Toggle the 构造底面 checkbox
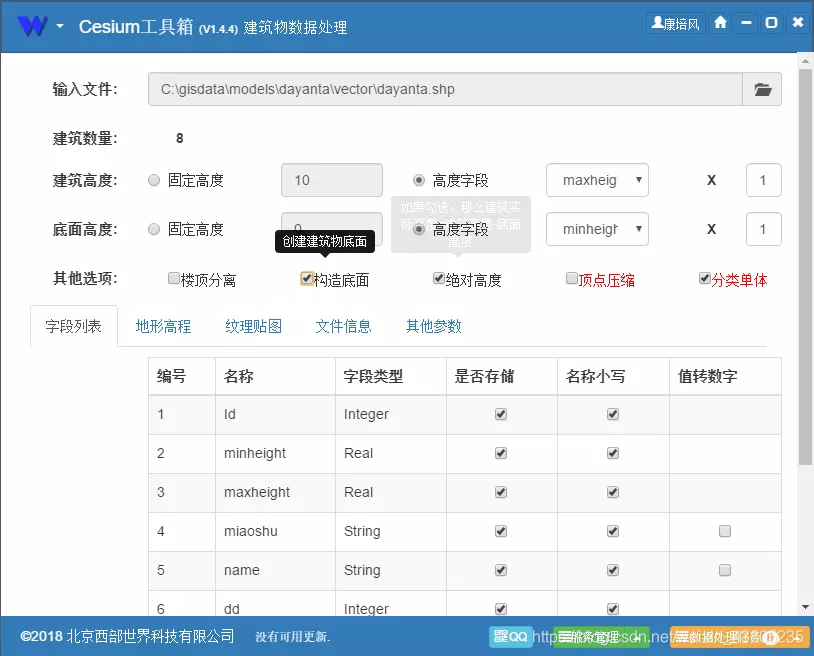This screenshot has width=814, height=656. coord(307,279)
